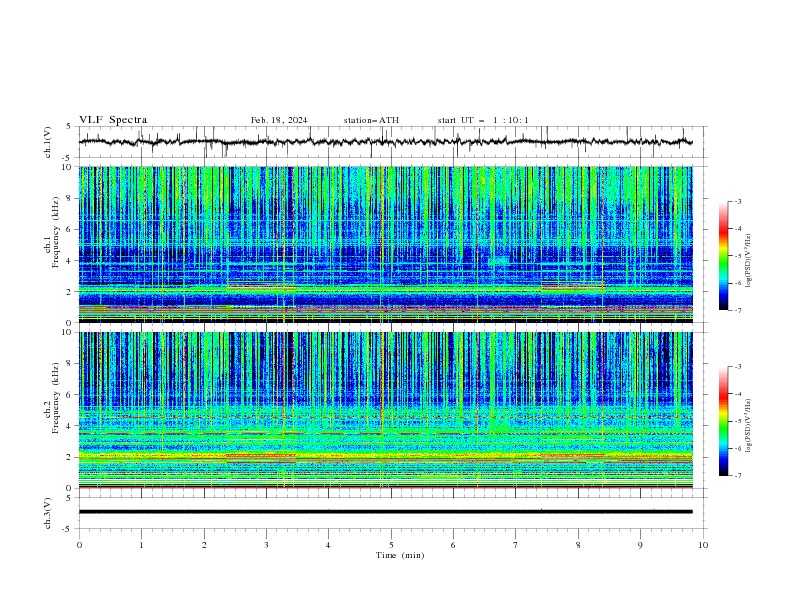This screenshot has width=792, height=612.
Task: Click the "-7" tick on the upper colorbar
Action: [x=738, y=311]
